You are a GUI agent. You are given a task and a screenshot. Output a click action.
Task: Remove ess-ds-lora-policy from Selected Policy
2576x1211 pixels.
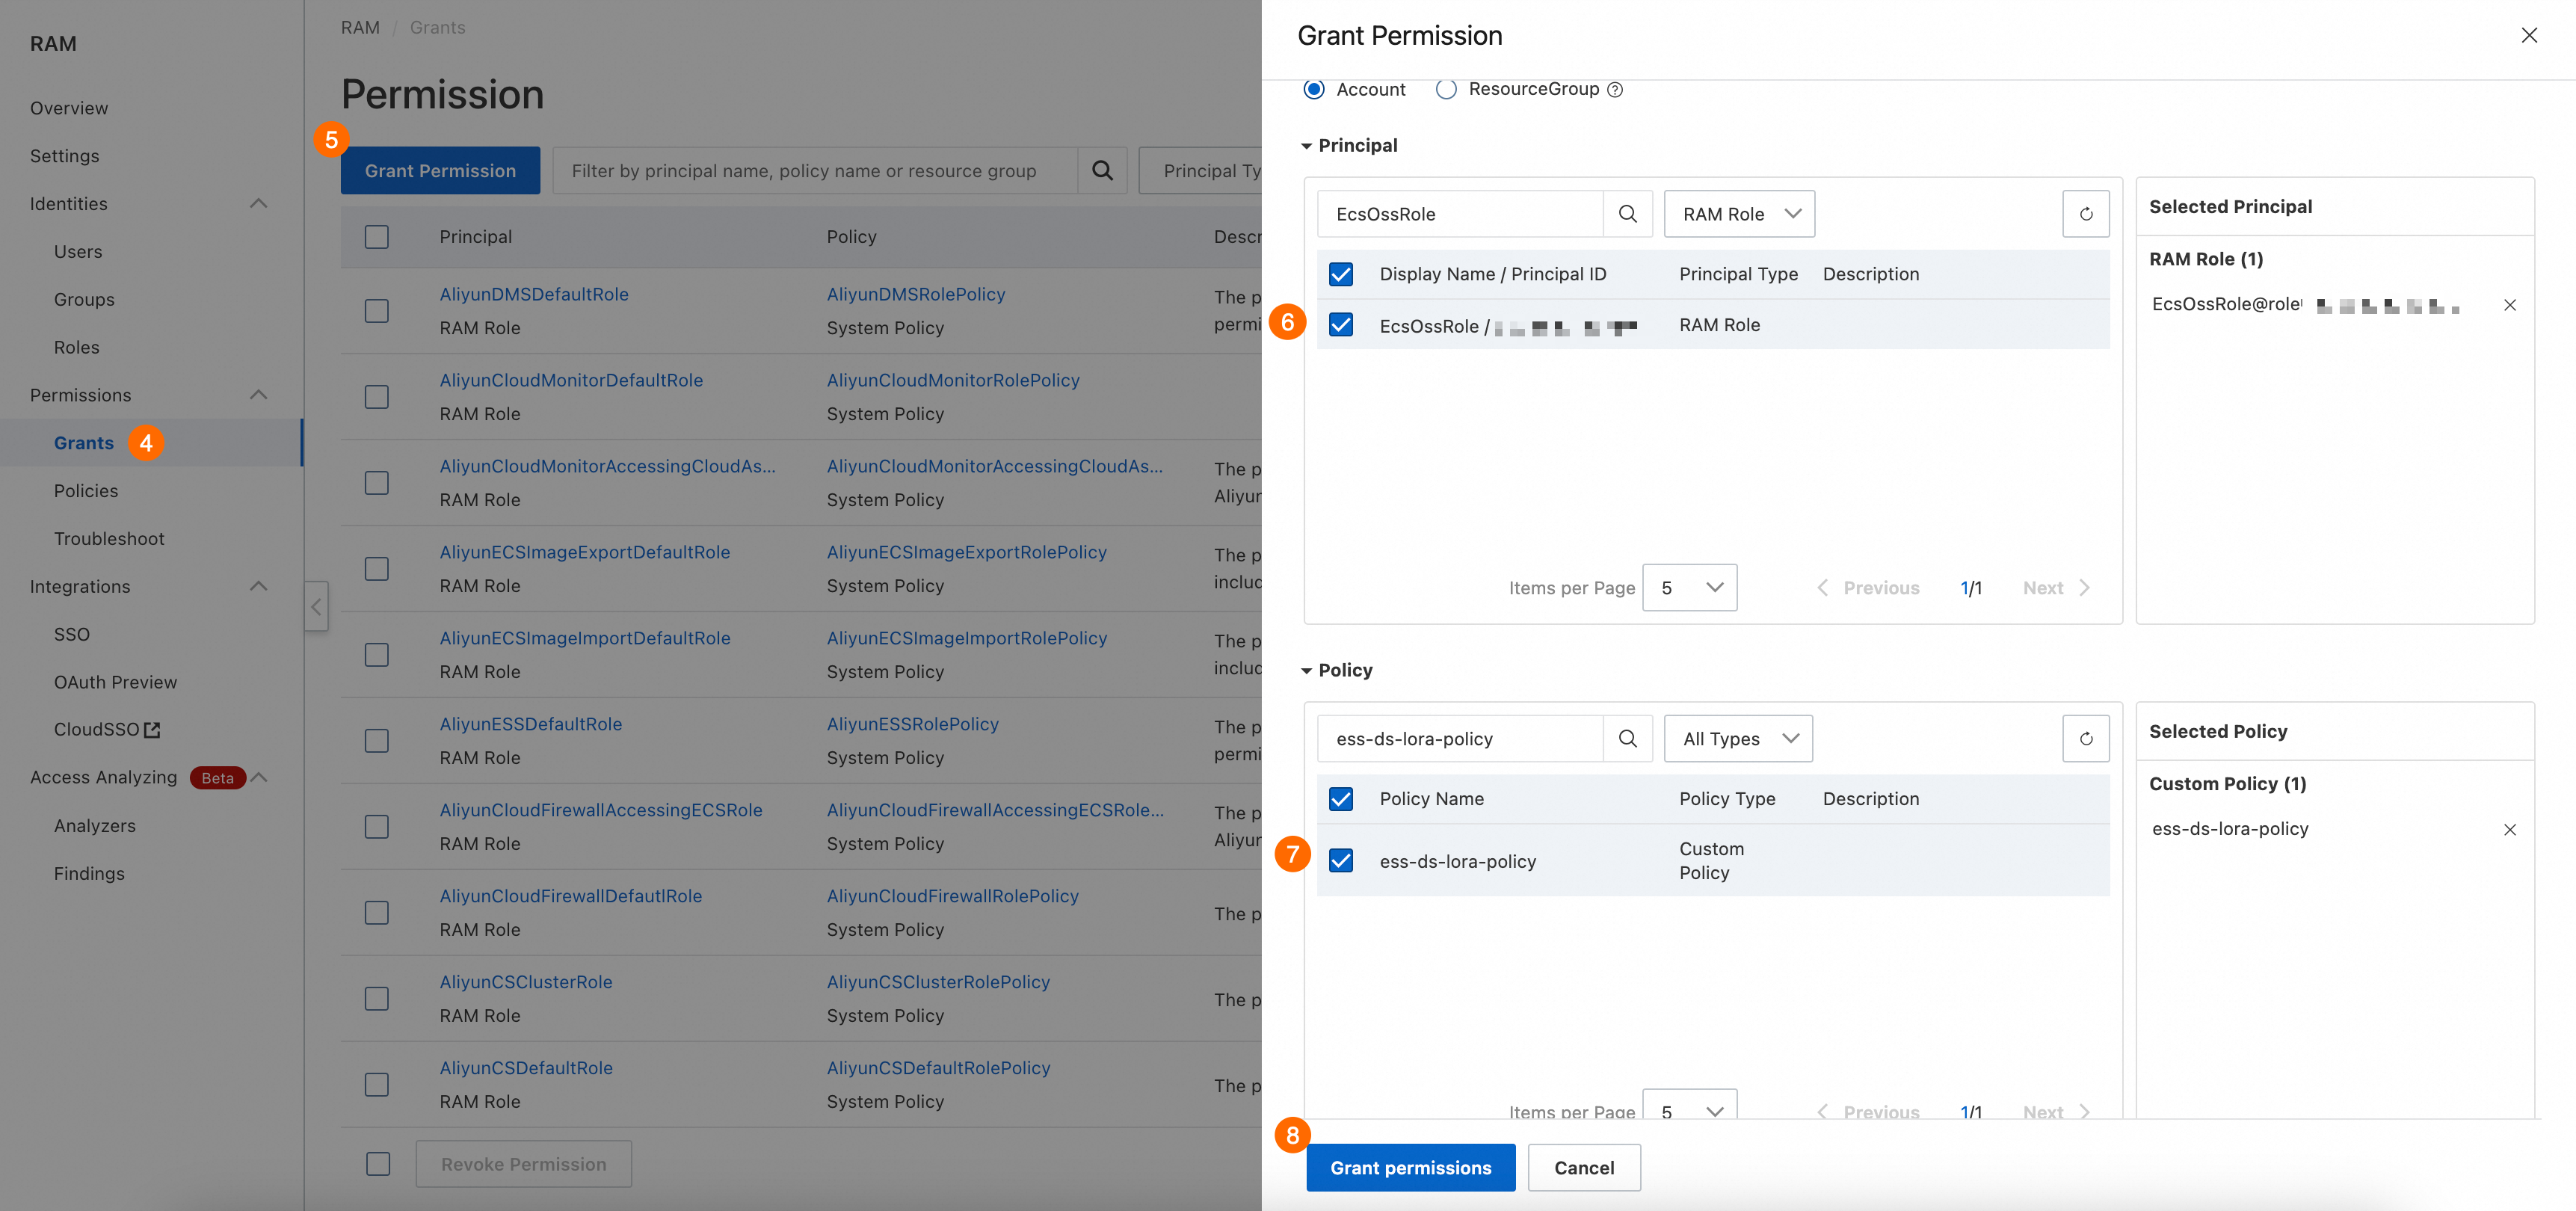(x=2509, y=829)
